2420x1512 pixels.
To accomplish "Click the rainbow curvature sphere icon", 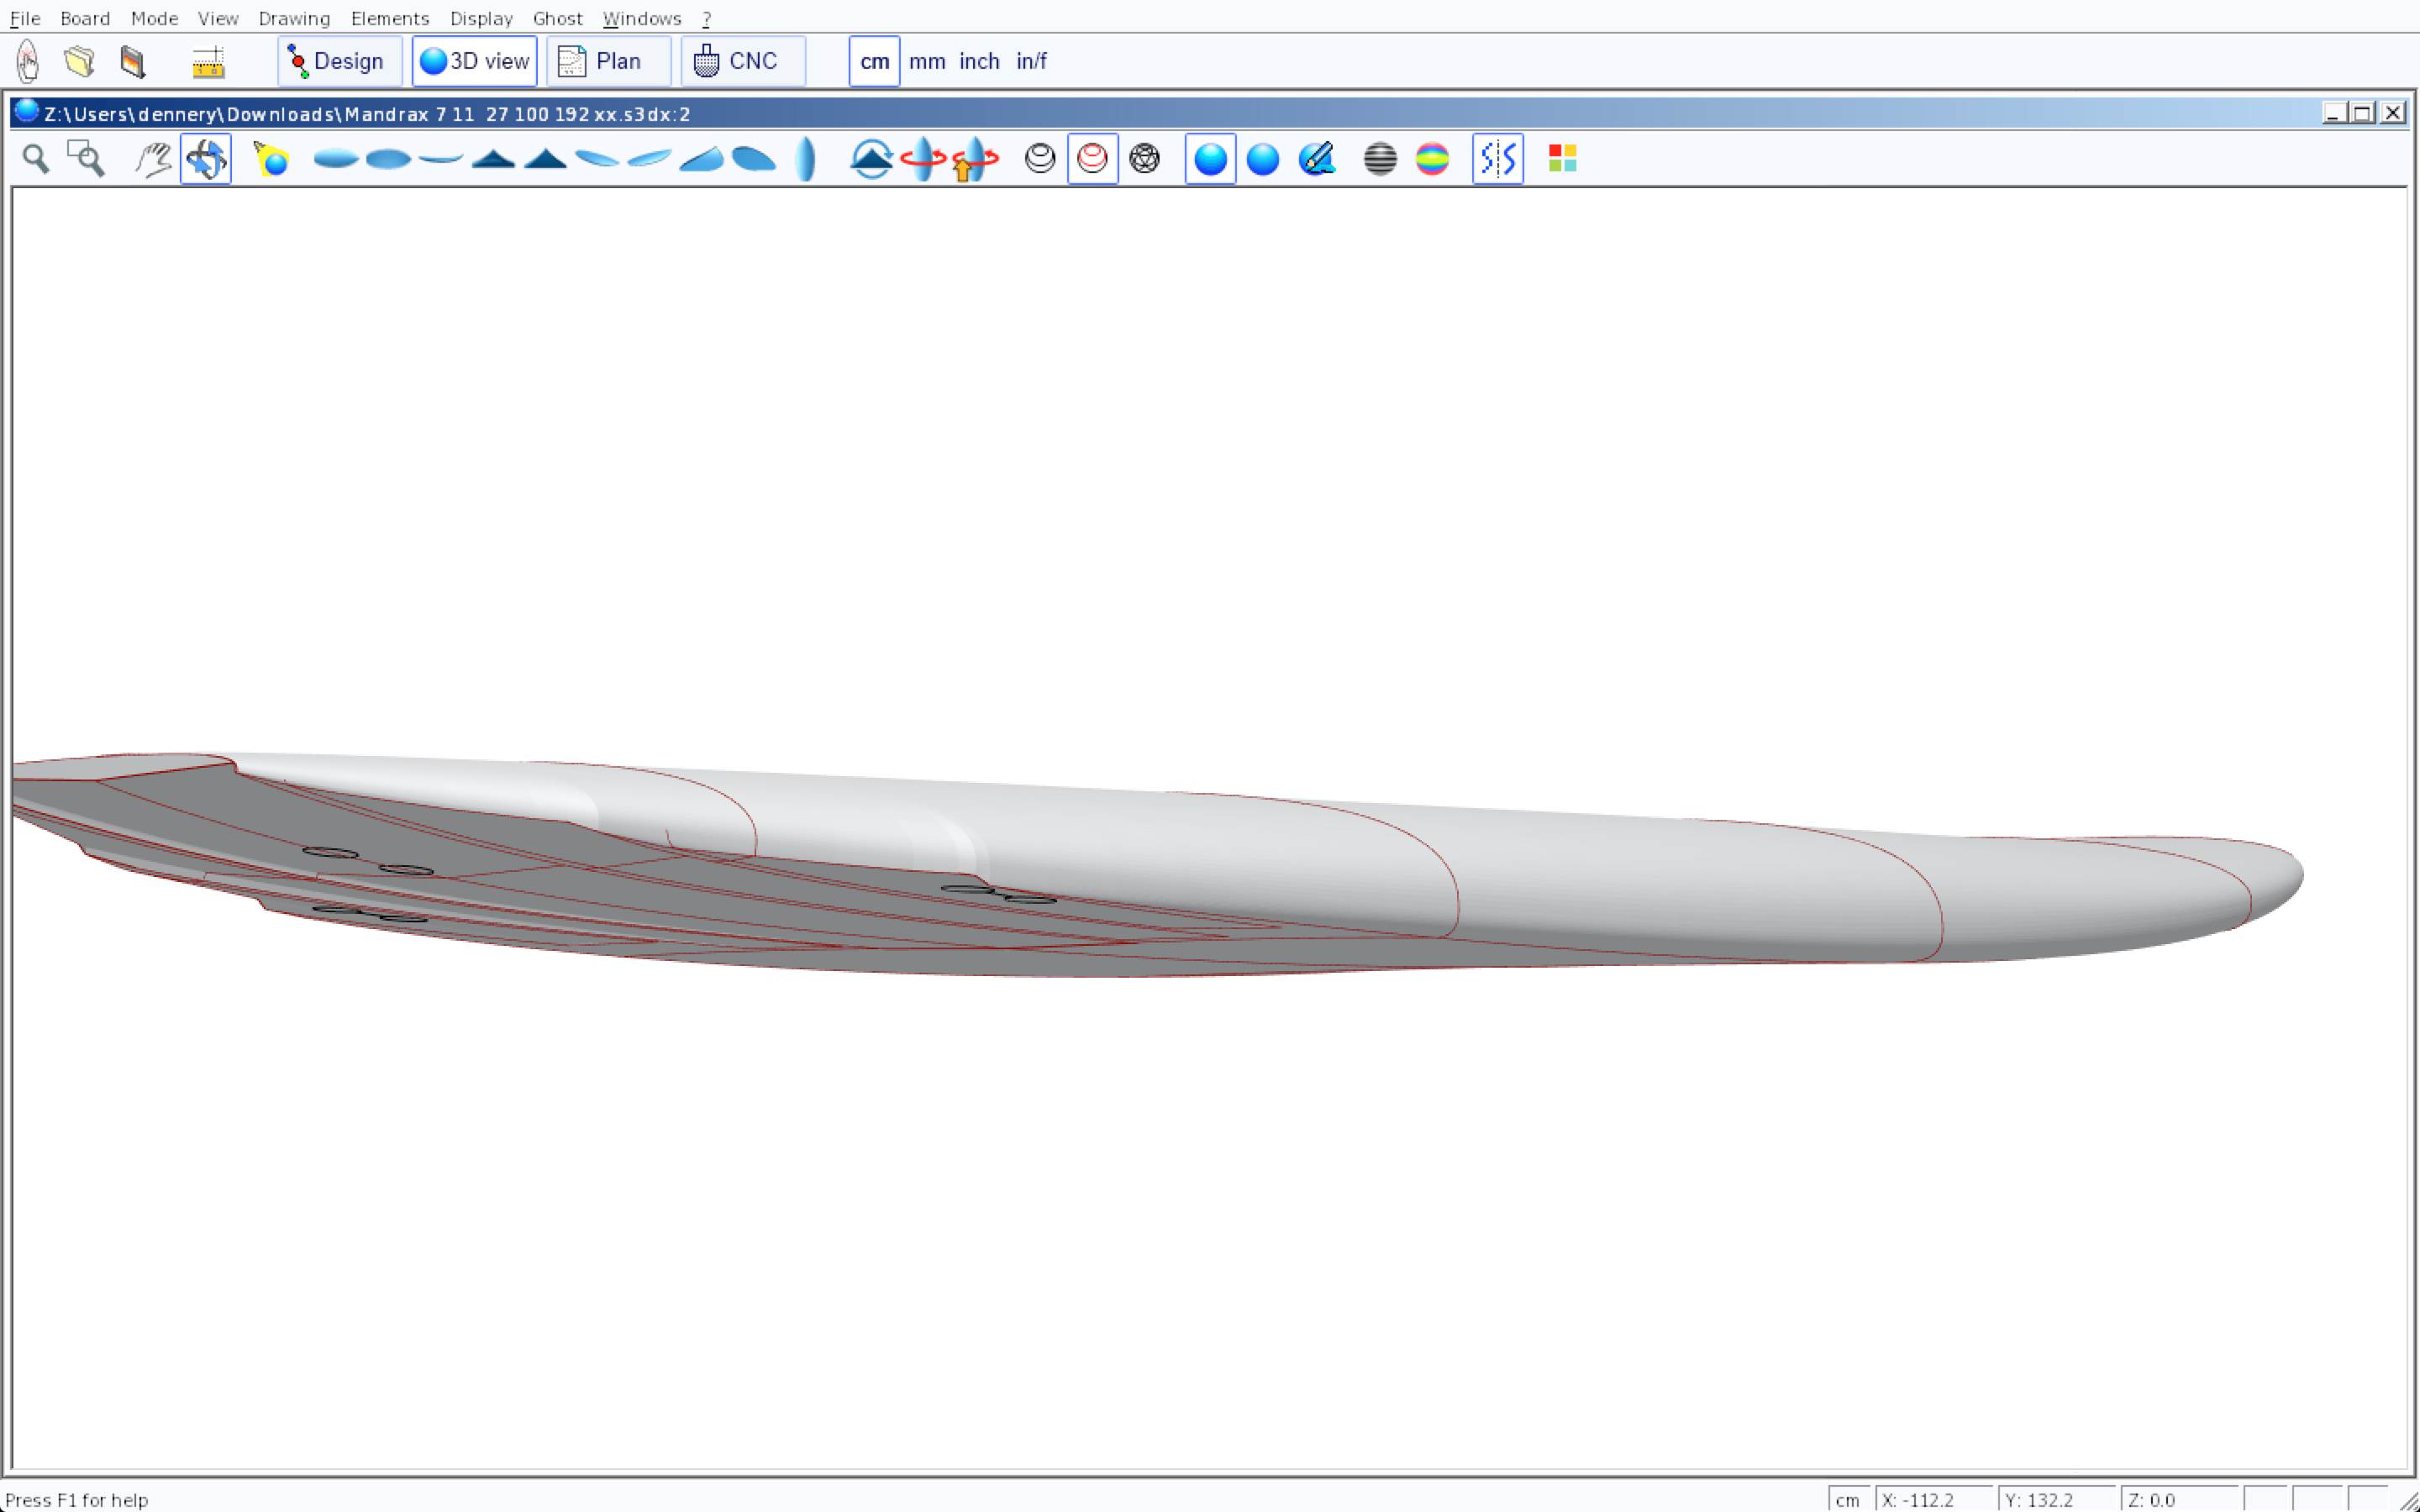I will (1432, 159).
